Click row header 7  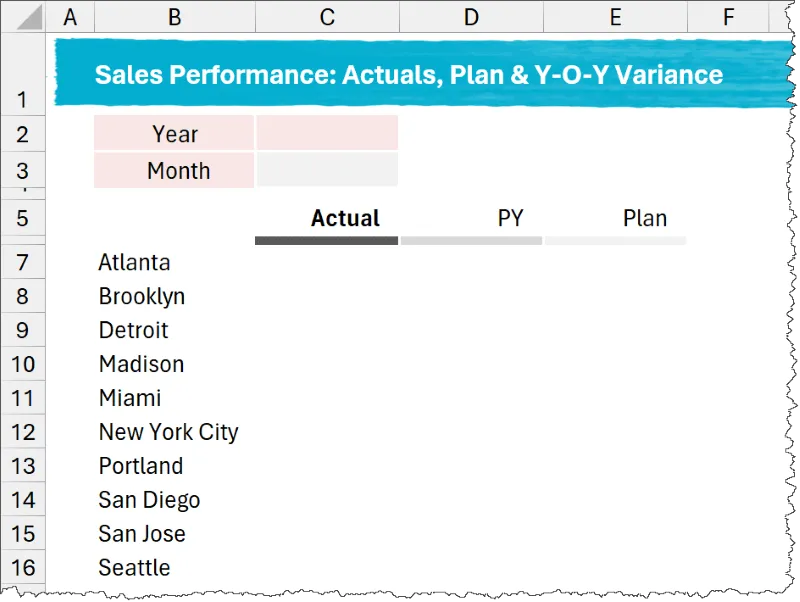click(x=23, y=262)
